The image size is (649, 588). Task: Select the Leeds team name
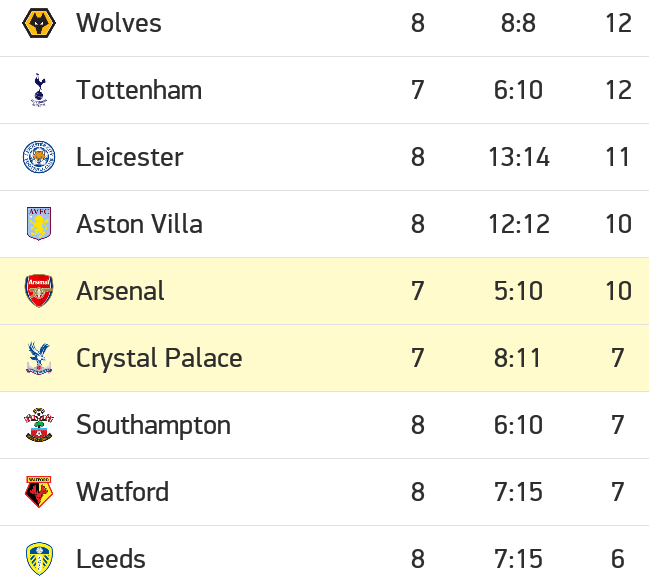[x=111, y=559]
